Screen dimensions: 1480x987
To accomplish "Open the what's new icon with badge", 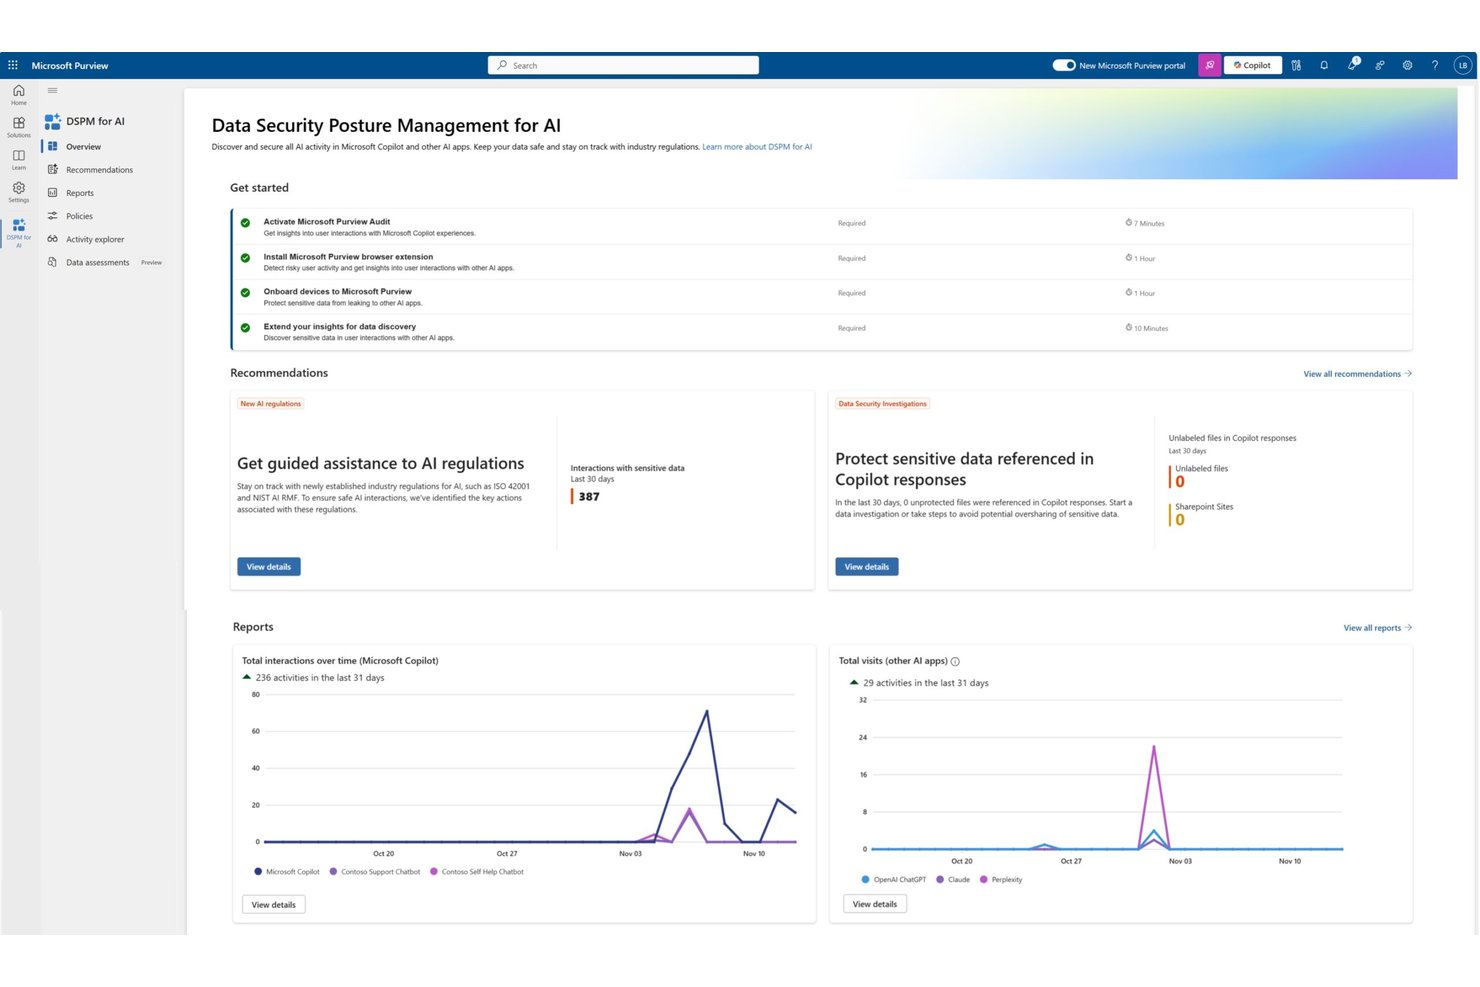I will (1352, 65).
